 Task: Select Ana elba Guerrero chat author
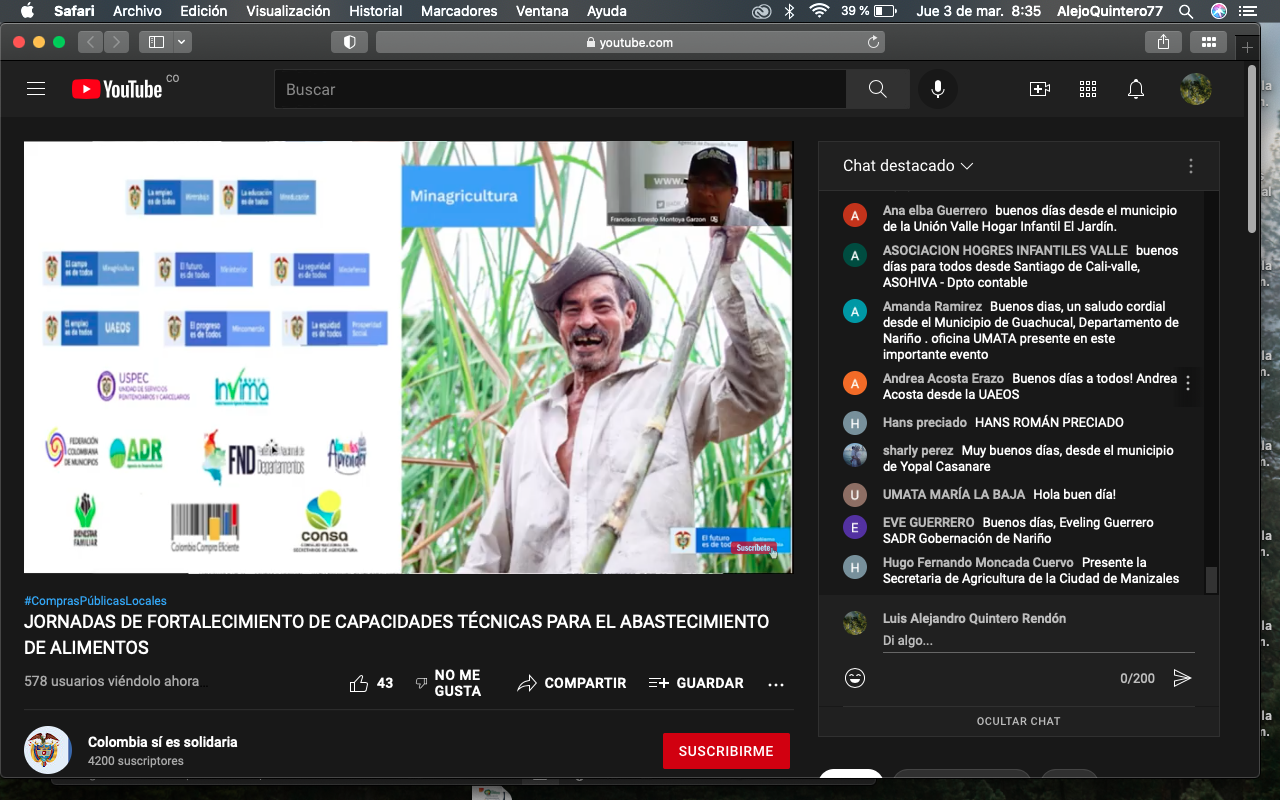935,211
